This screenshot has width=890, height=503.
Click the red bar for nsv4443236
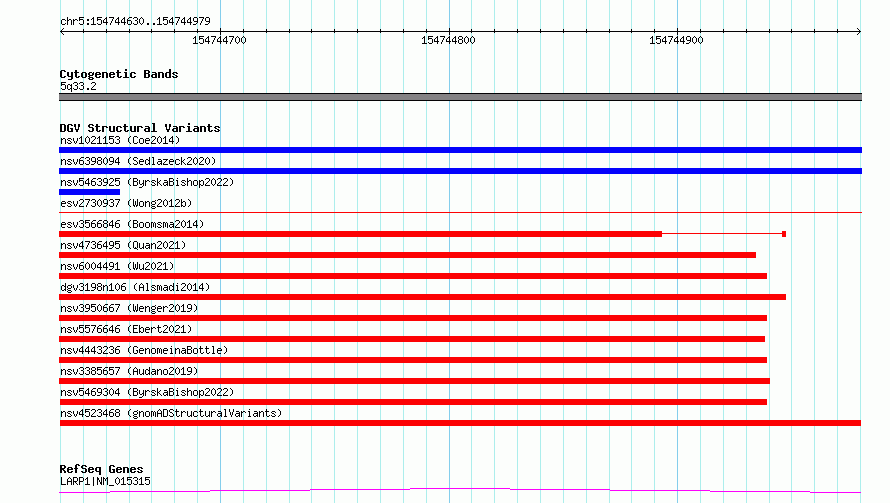(x=413, y=360)
